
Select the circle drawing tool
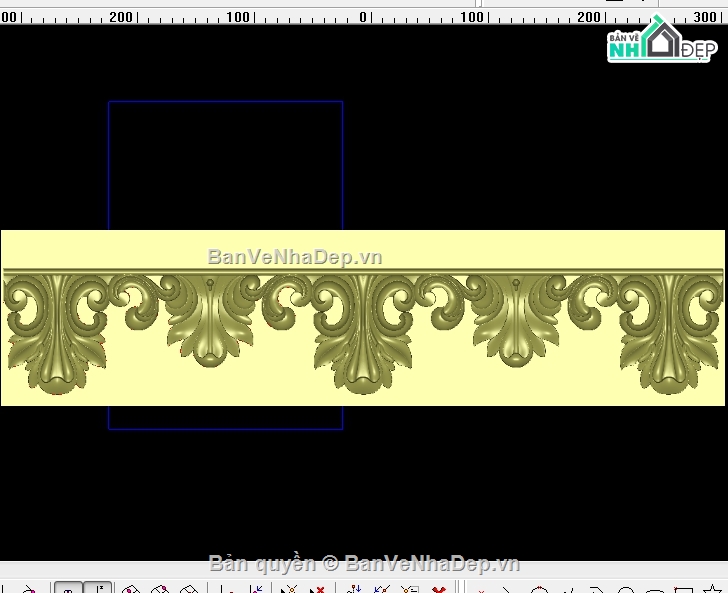(625, 589)
